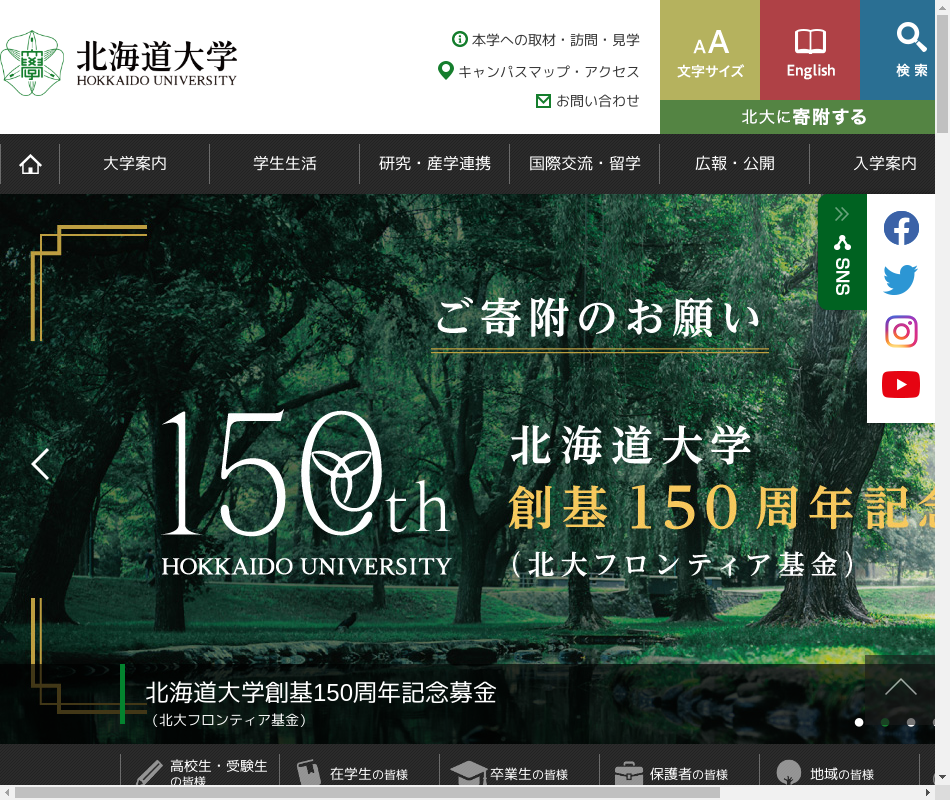This screenshot has width=950, height=800.
Task: Select the second carousel slide dot
Action: point(885,722)
